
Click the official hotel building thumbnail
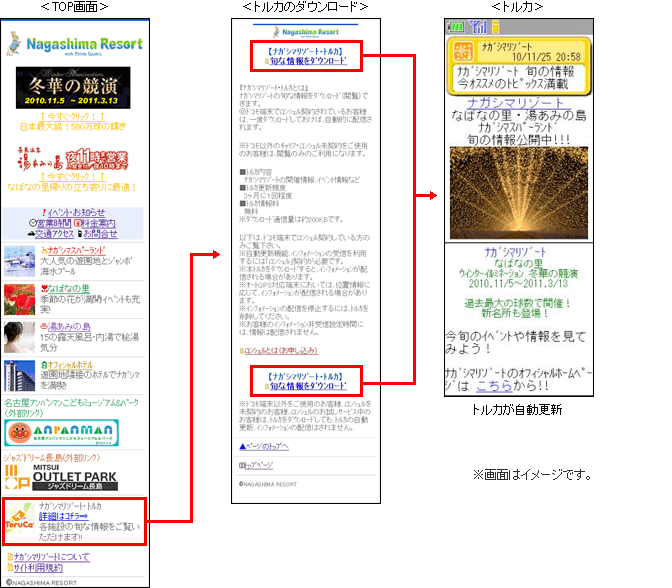coord(19,375)
